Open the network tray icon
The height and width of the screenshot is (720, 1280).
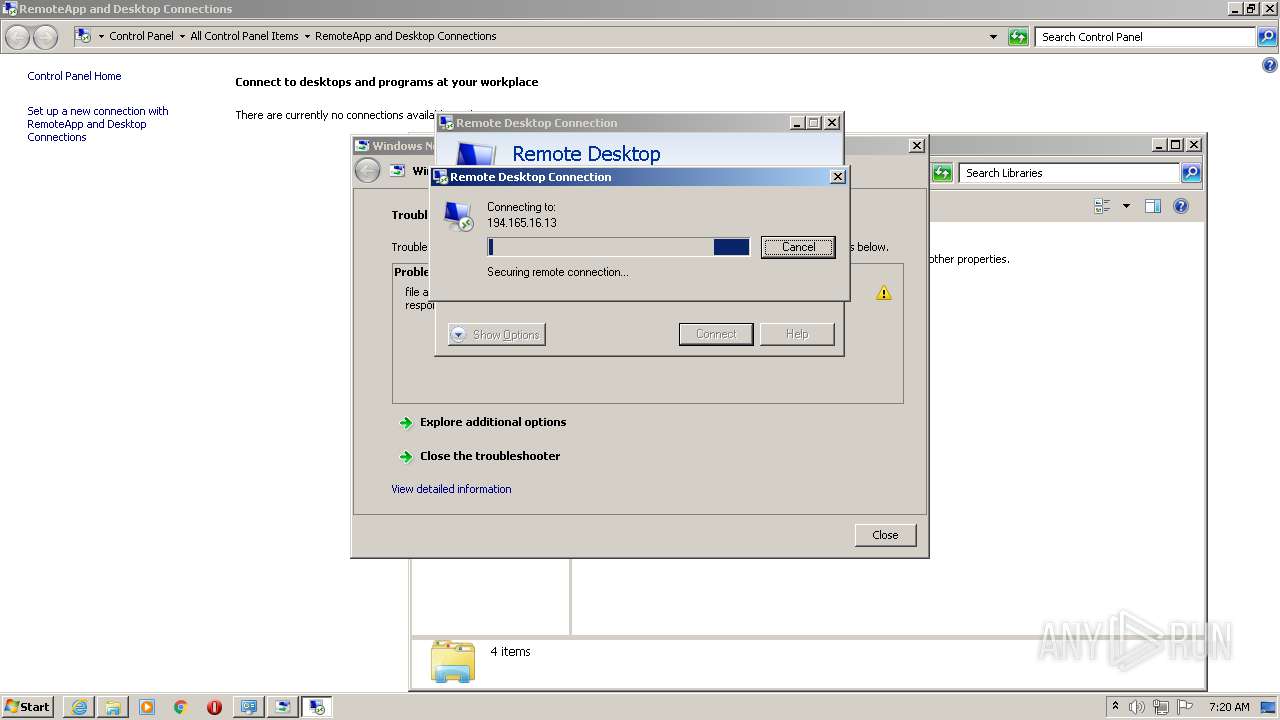[1161, 707]
